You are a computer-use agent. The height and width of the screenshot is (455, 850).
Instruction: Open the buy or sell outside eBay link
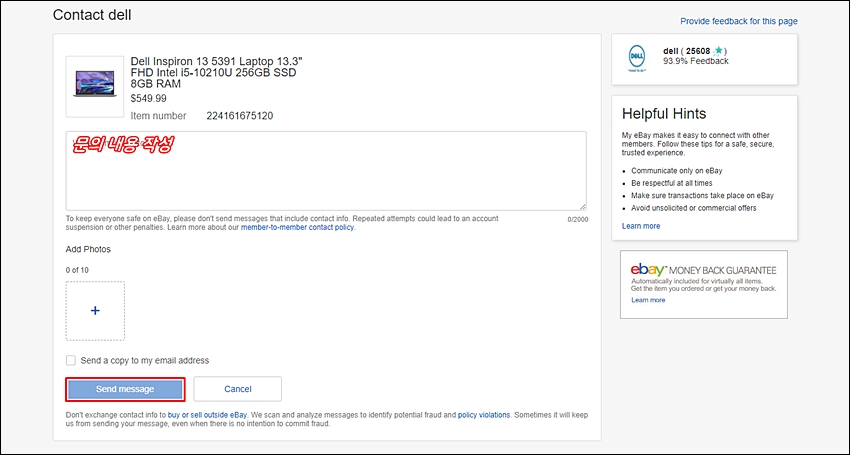click(207, 415)
